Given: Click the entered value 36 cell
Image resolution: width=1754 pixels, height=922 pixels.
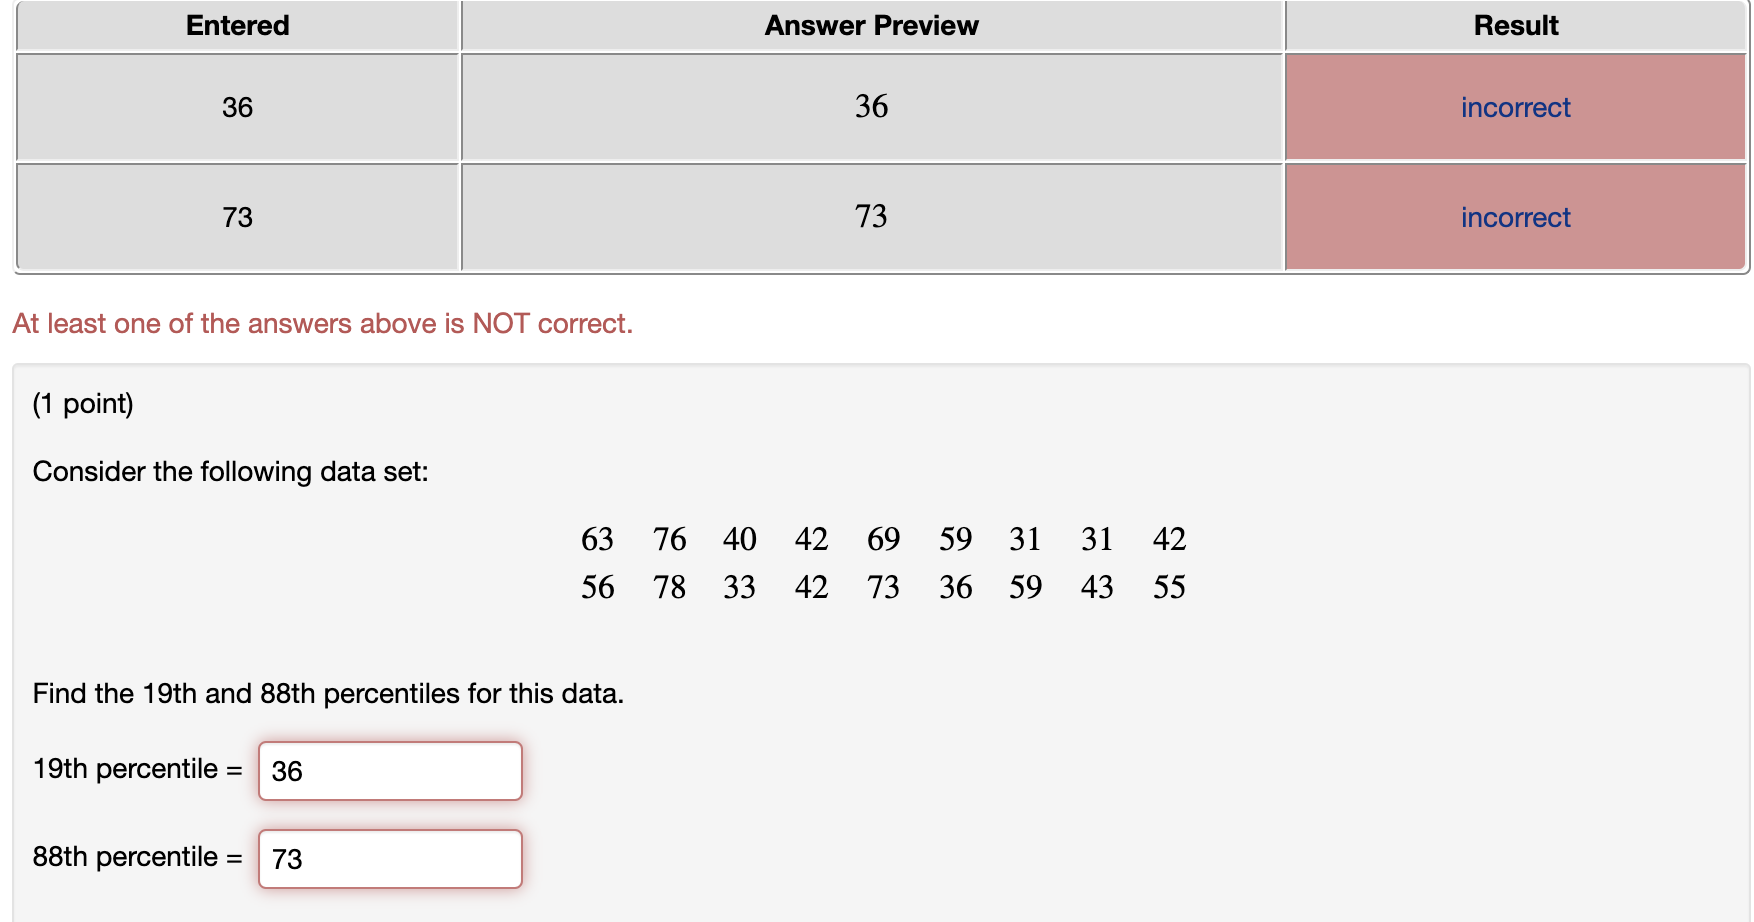Looking at the screenshot, I should pos(236,107).
